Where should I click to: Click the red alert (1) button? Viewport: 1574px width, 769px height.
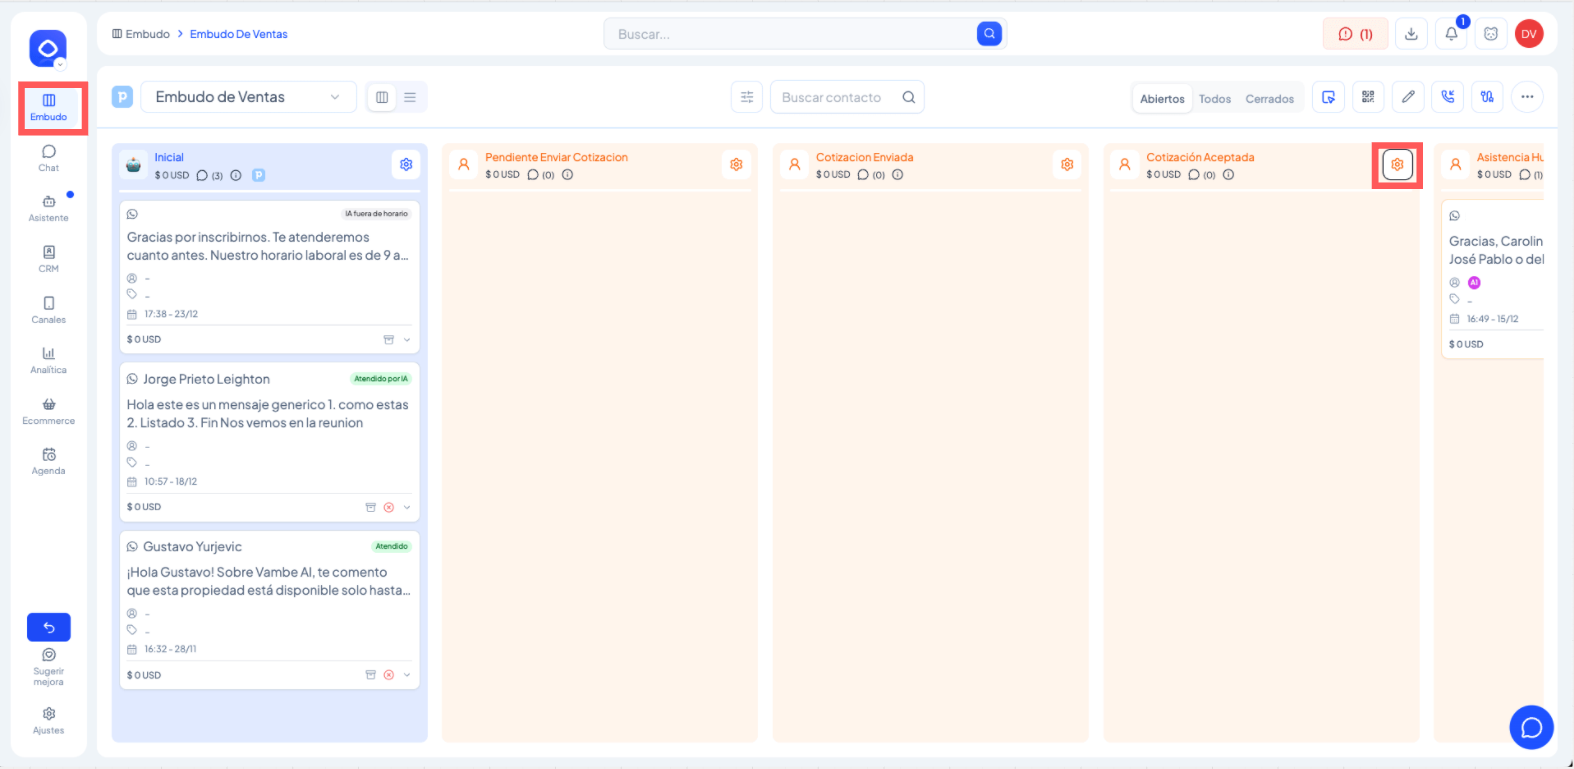click(1355, 34)
